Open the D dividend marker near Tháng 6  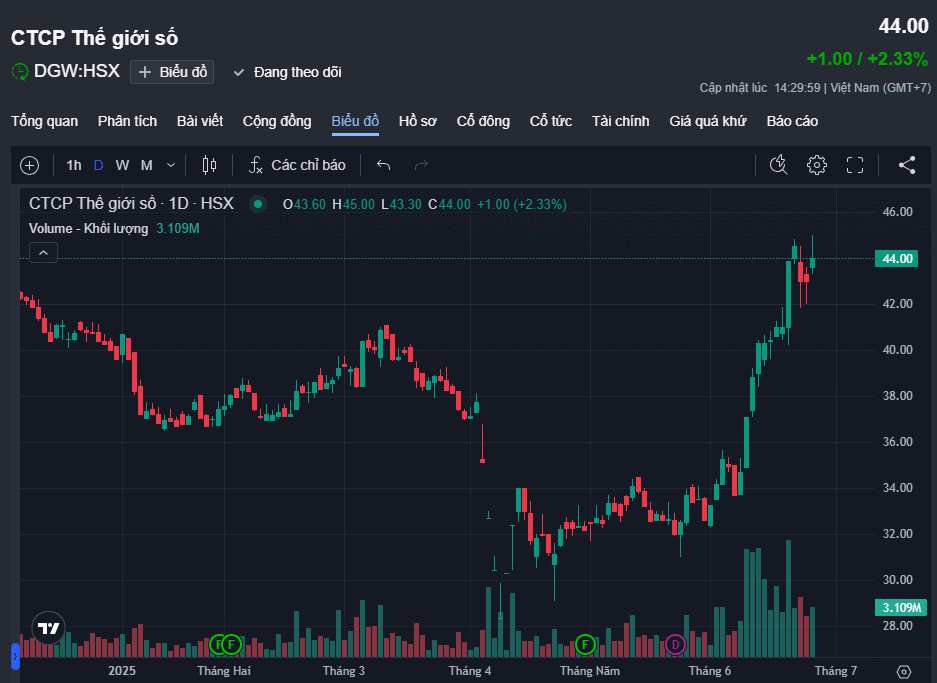675,645
